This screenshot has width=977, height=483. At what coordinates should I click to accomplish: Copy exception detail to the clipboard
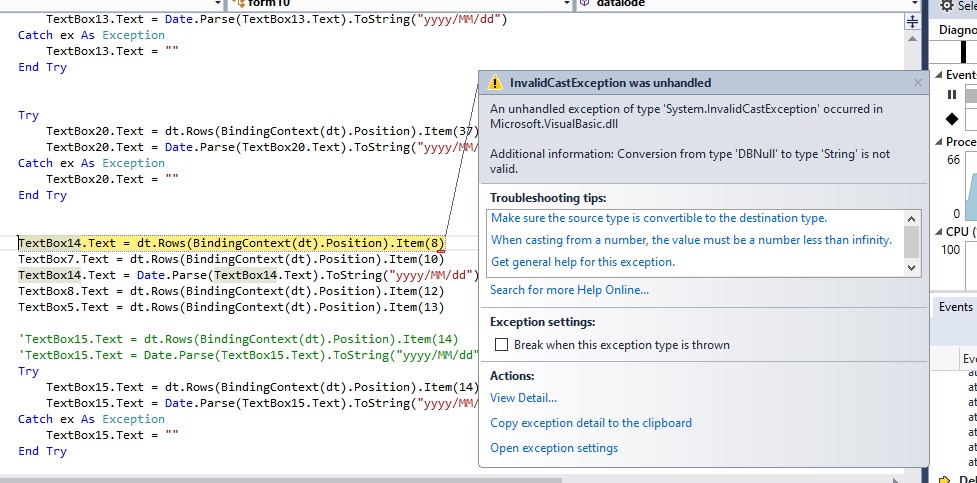point(590,423)
